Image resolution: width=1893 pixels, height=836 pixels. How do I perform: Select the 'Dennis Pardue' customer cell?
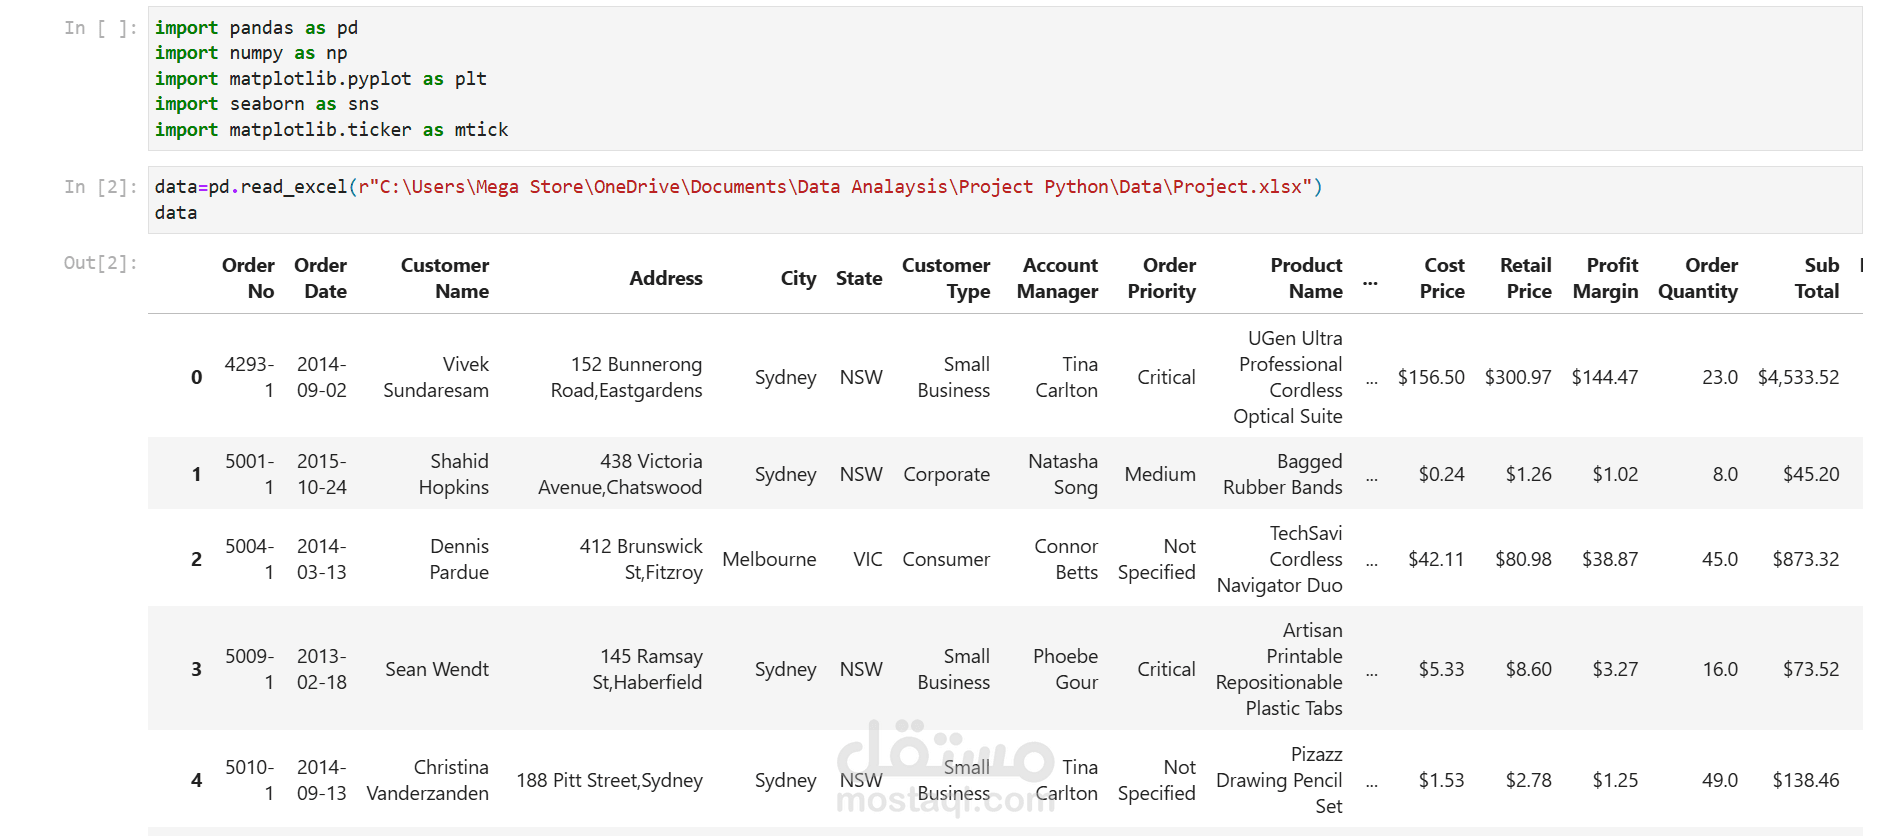tap(459, 559)
